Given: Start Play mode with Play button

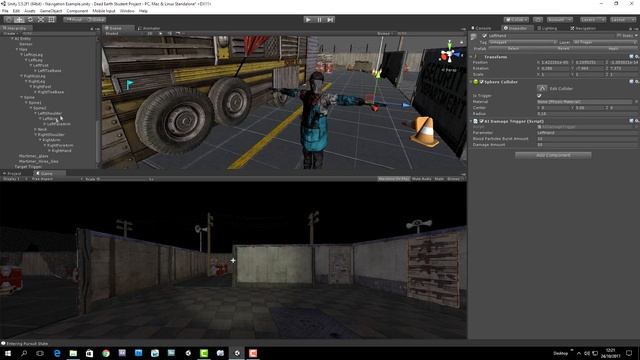Looking at the screenshot, I should point(308,19).
